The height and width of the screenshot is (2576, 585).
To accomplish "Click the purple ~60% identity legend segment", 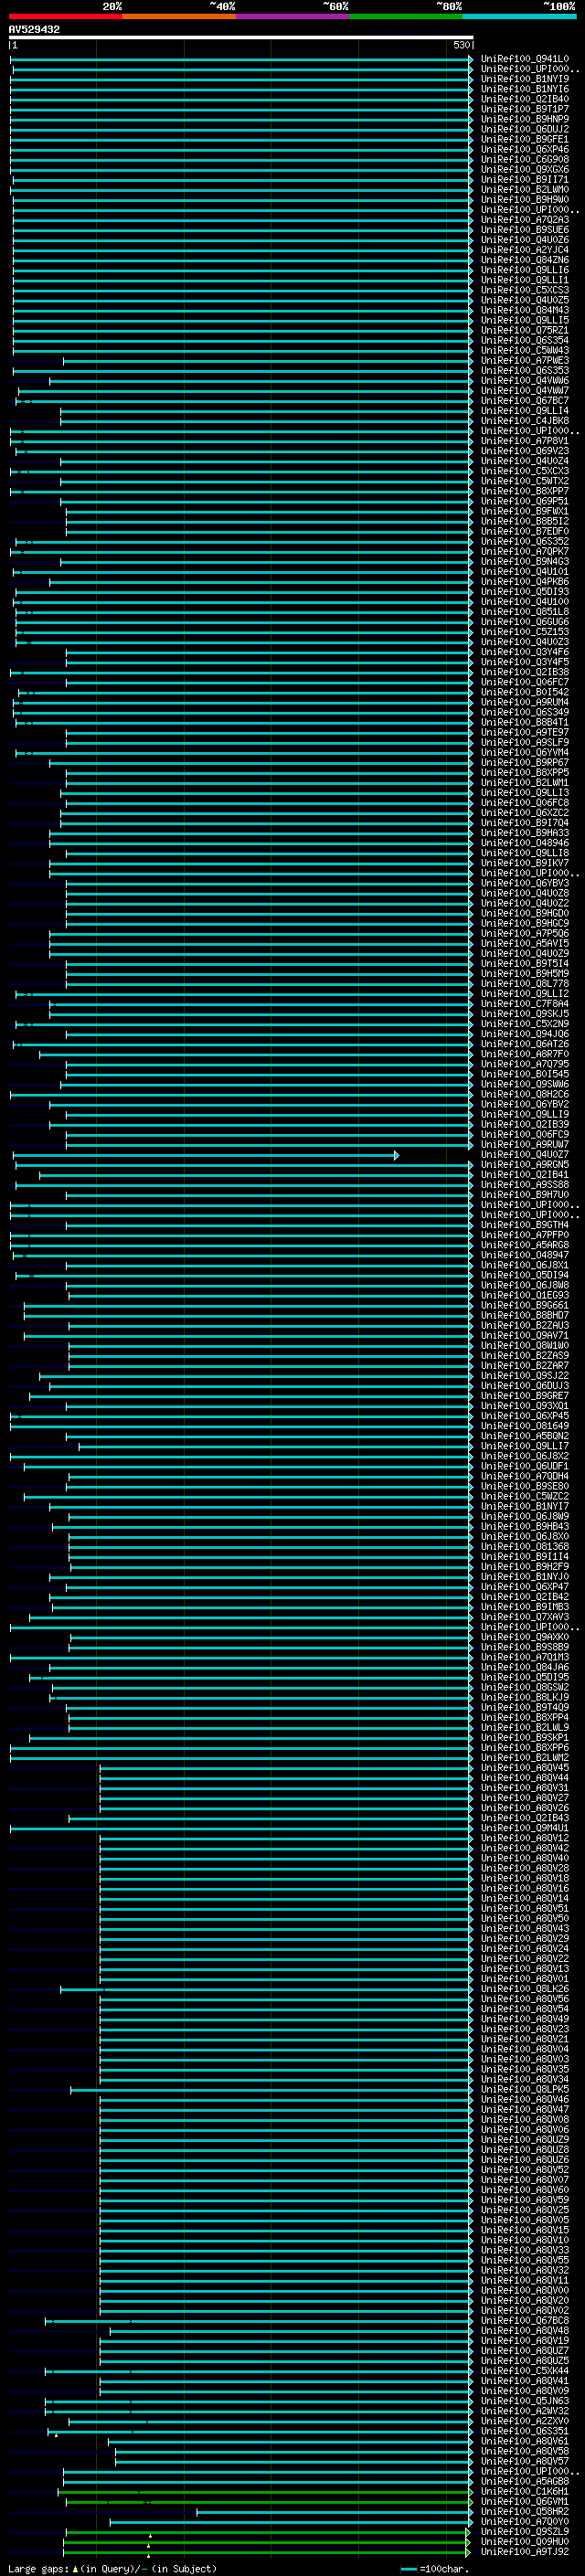I will click(x=293, y=16).
